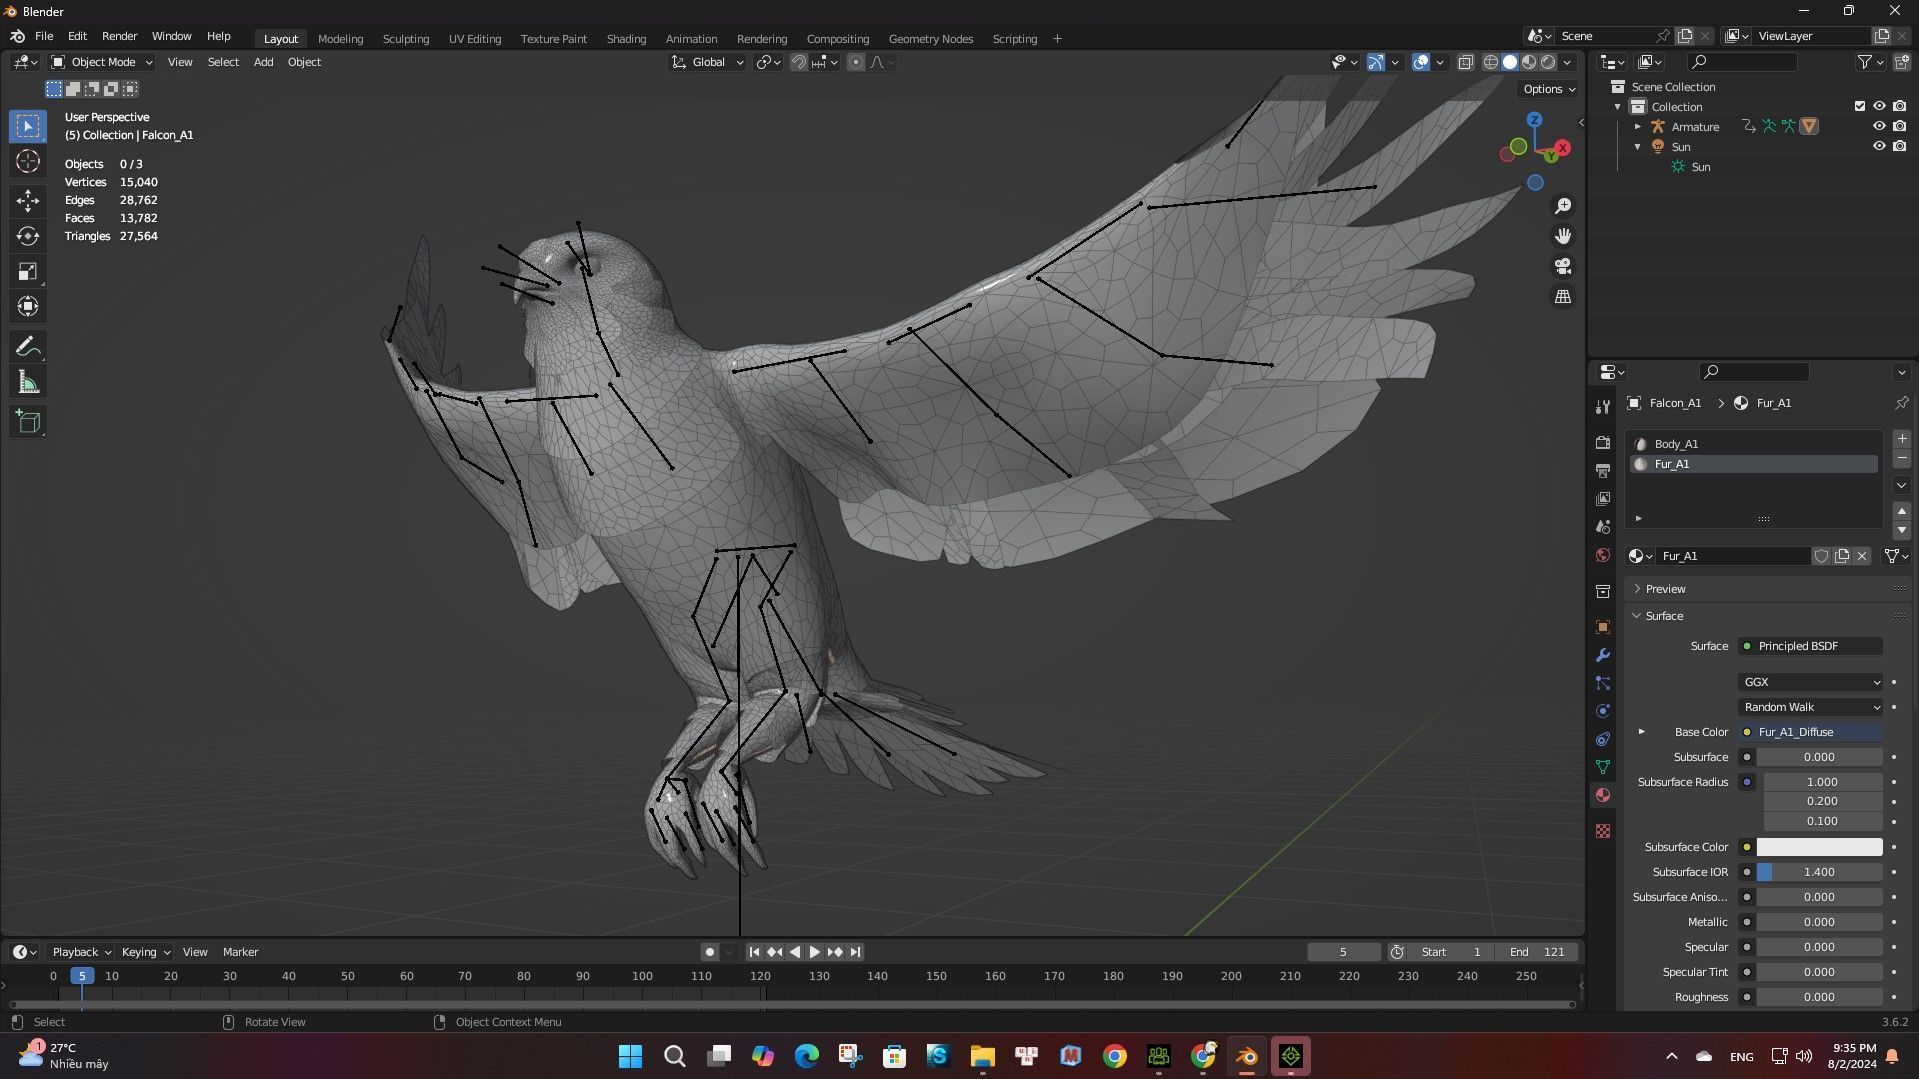Toggle snapping magnet

(x=798, y=62)
